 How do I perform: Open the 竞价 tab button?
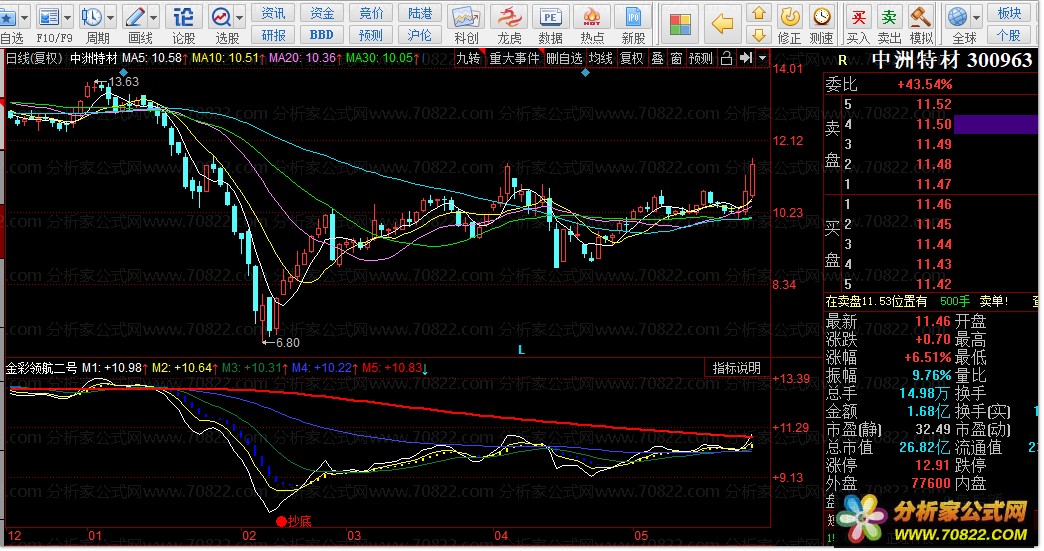pyautogui.click(x=371, y=13)
